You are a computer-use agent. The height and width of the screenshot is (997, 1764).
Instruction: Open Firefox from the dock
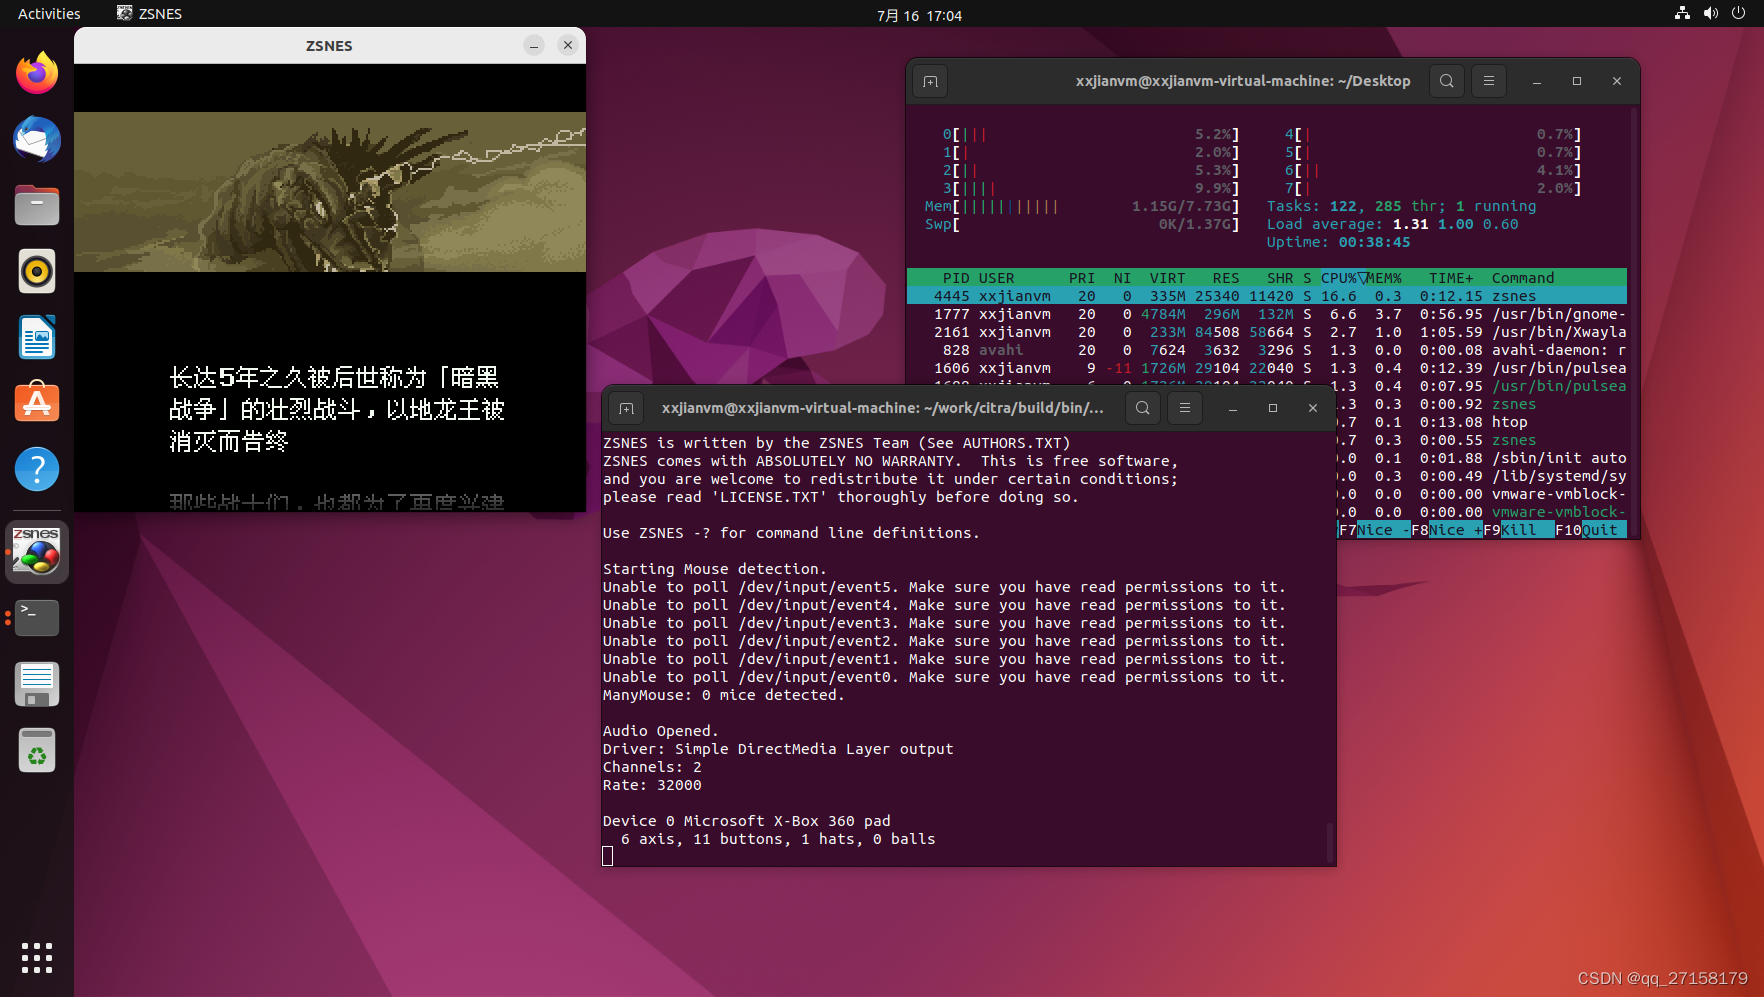click(37, 73)
